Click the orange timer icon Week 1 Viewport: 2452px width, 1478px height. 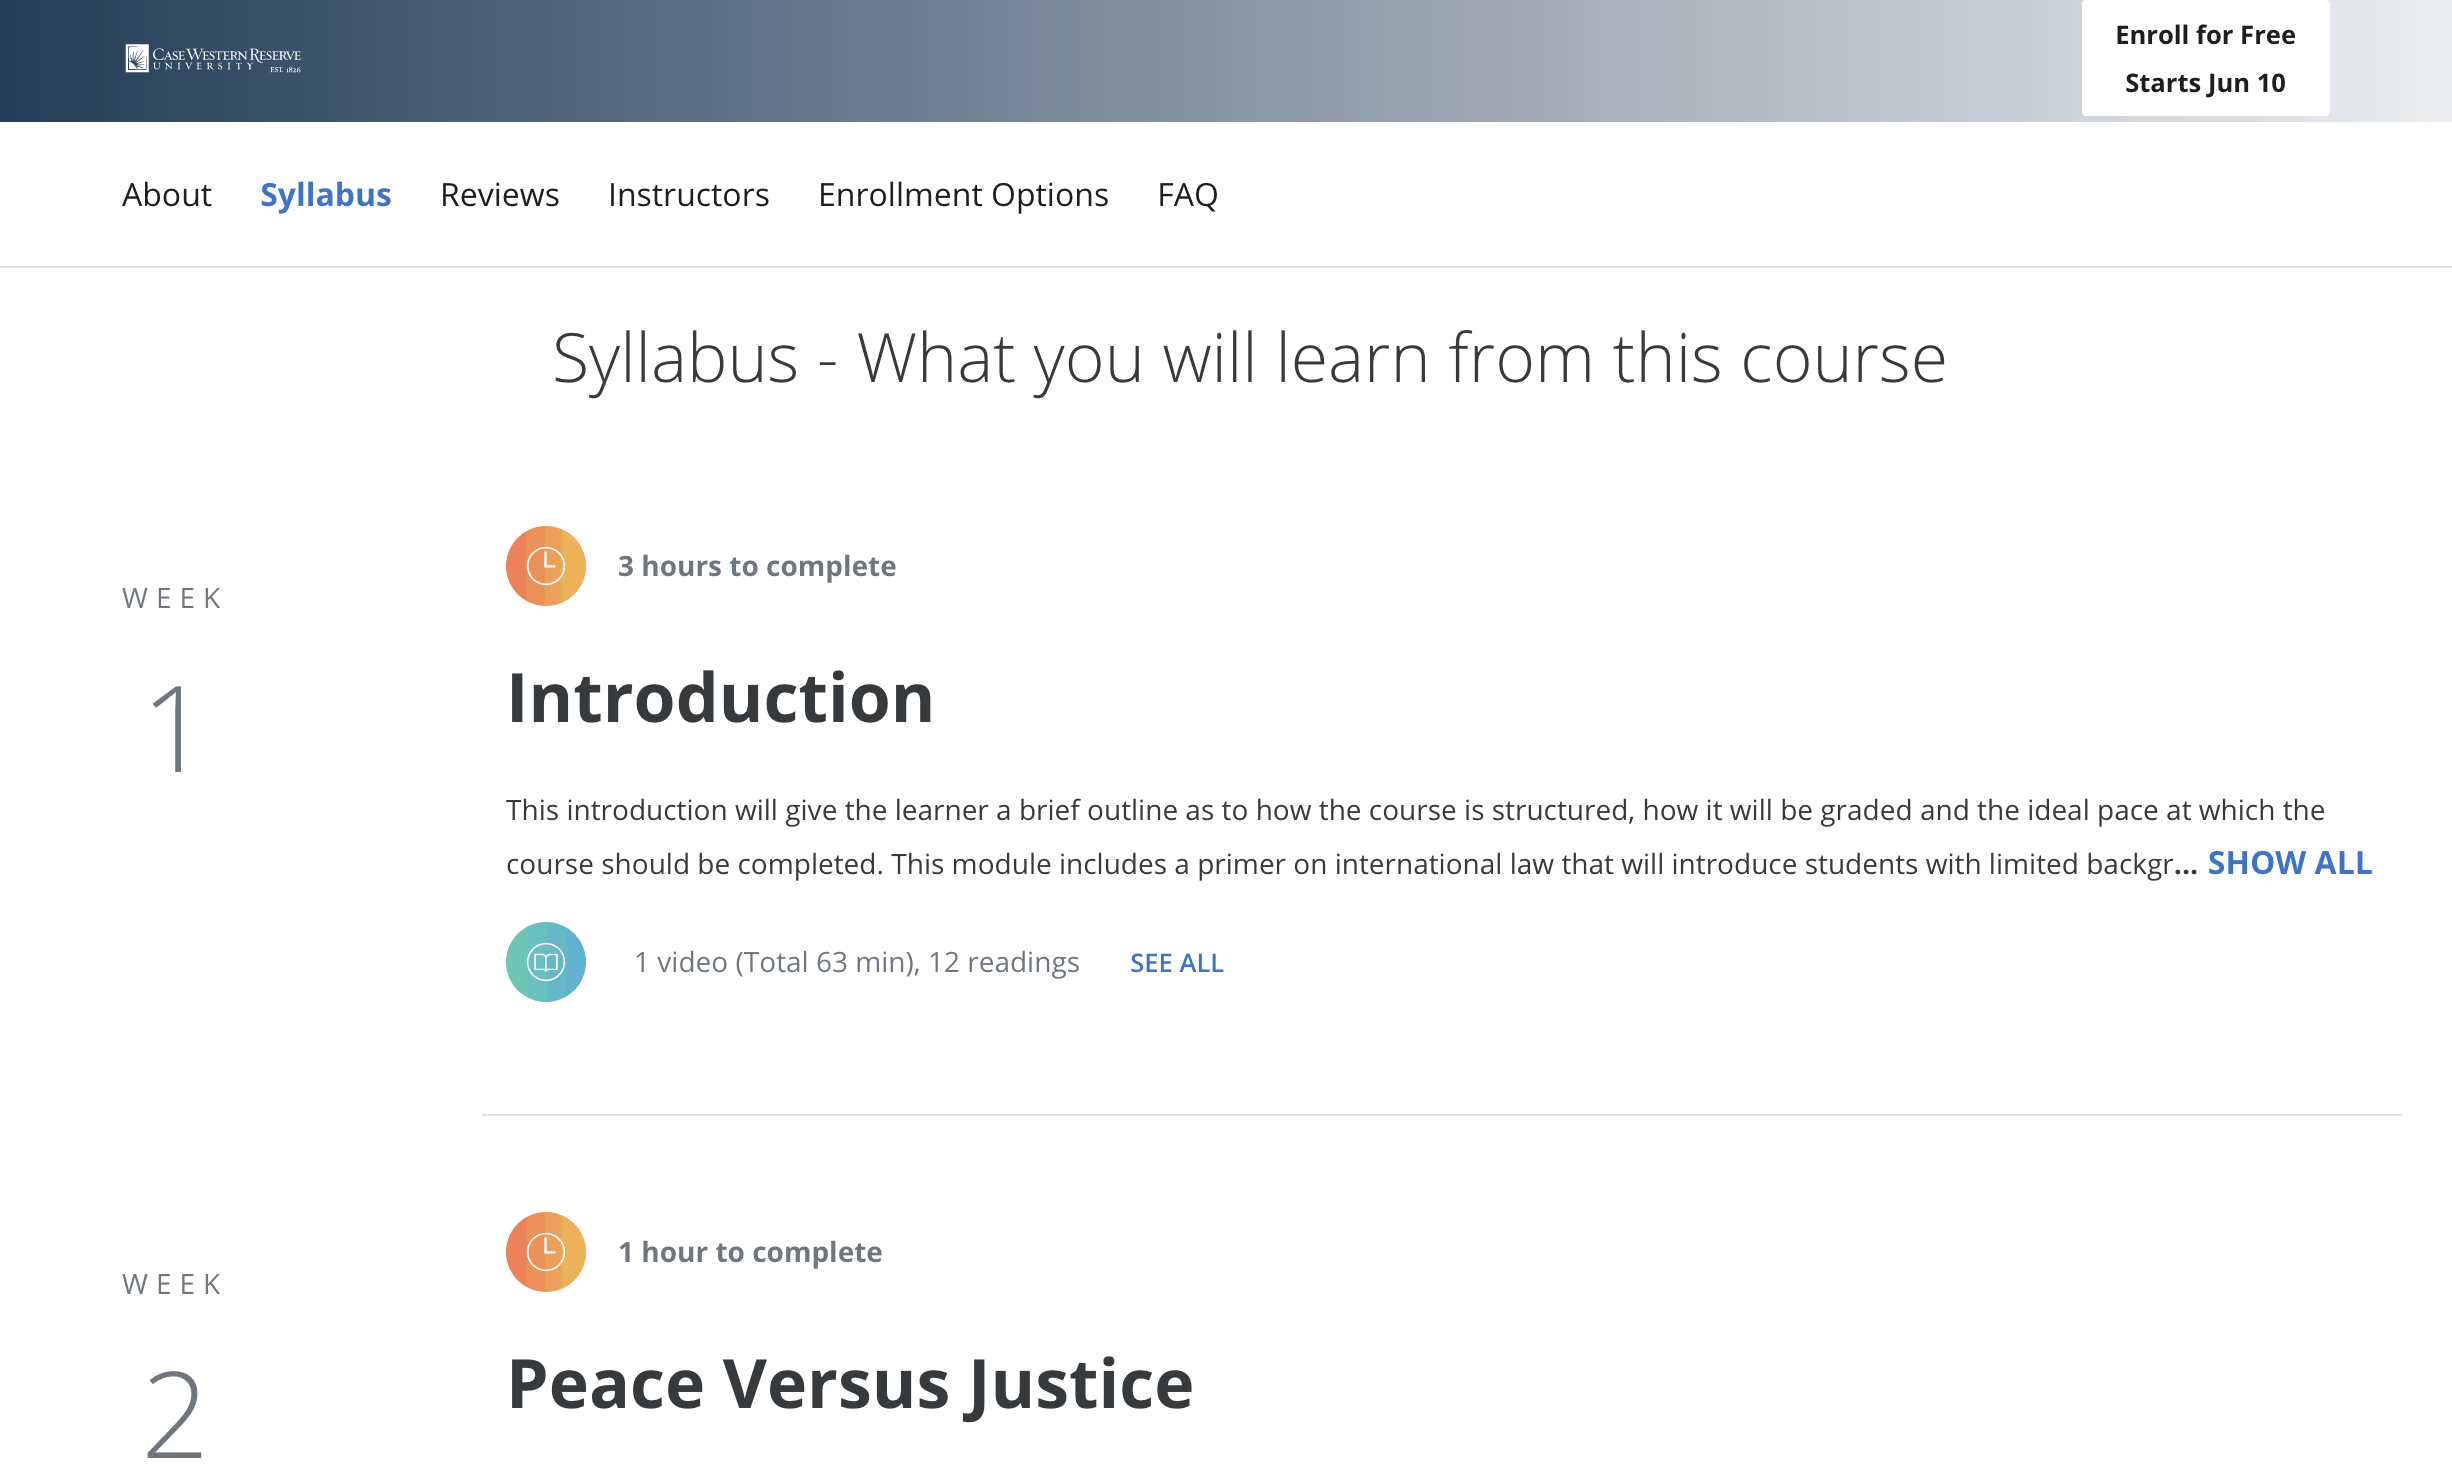tap(546, 566)
